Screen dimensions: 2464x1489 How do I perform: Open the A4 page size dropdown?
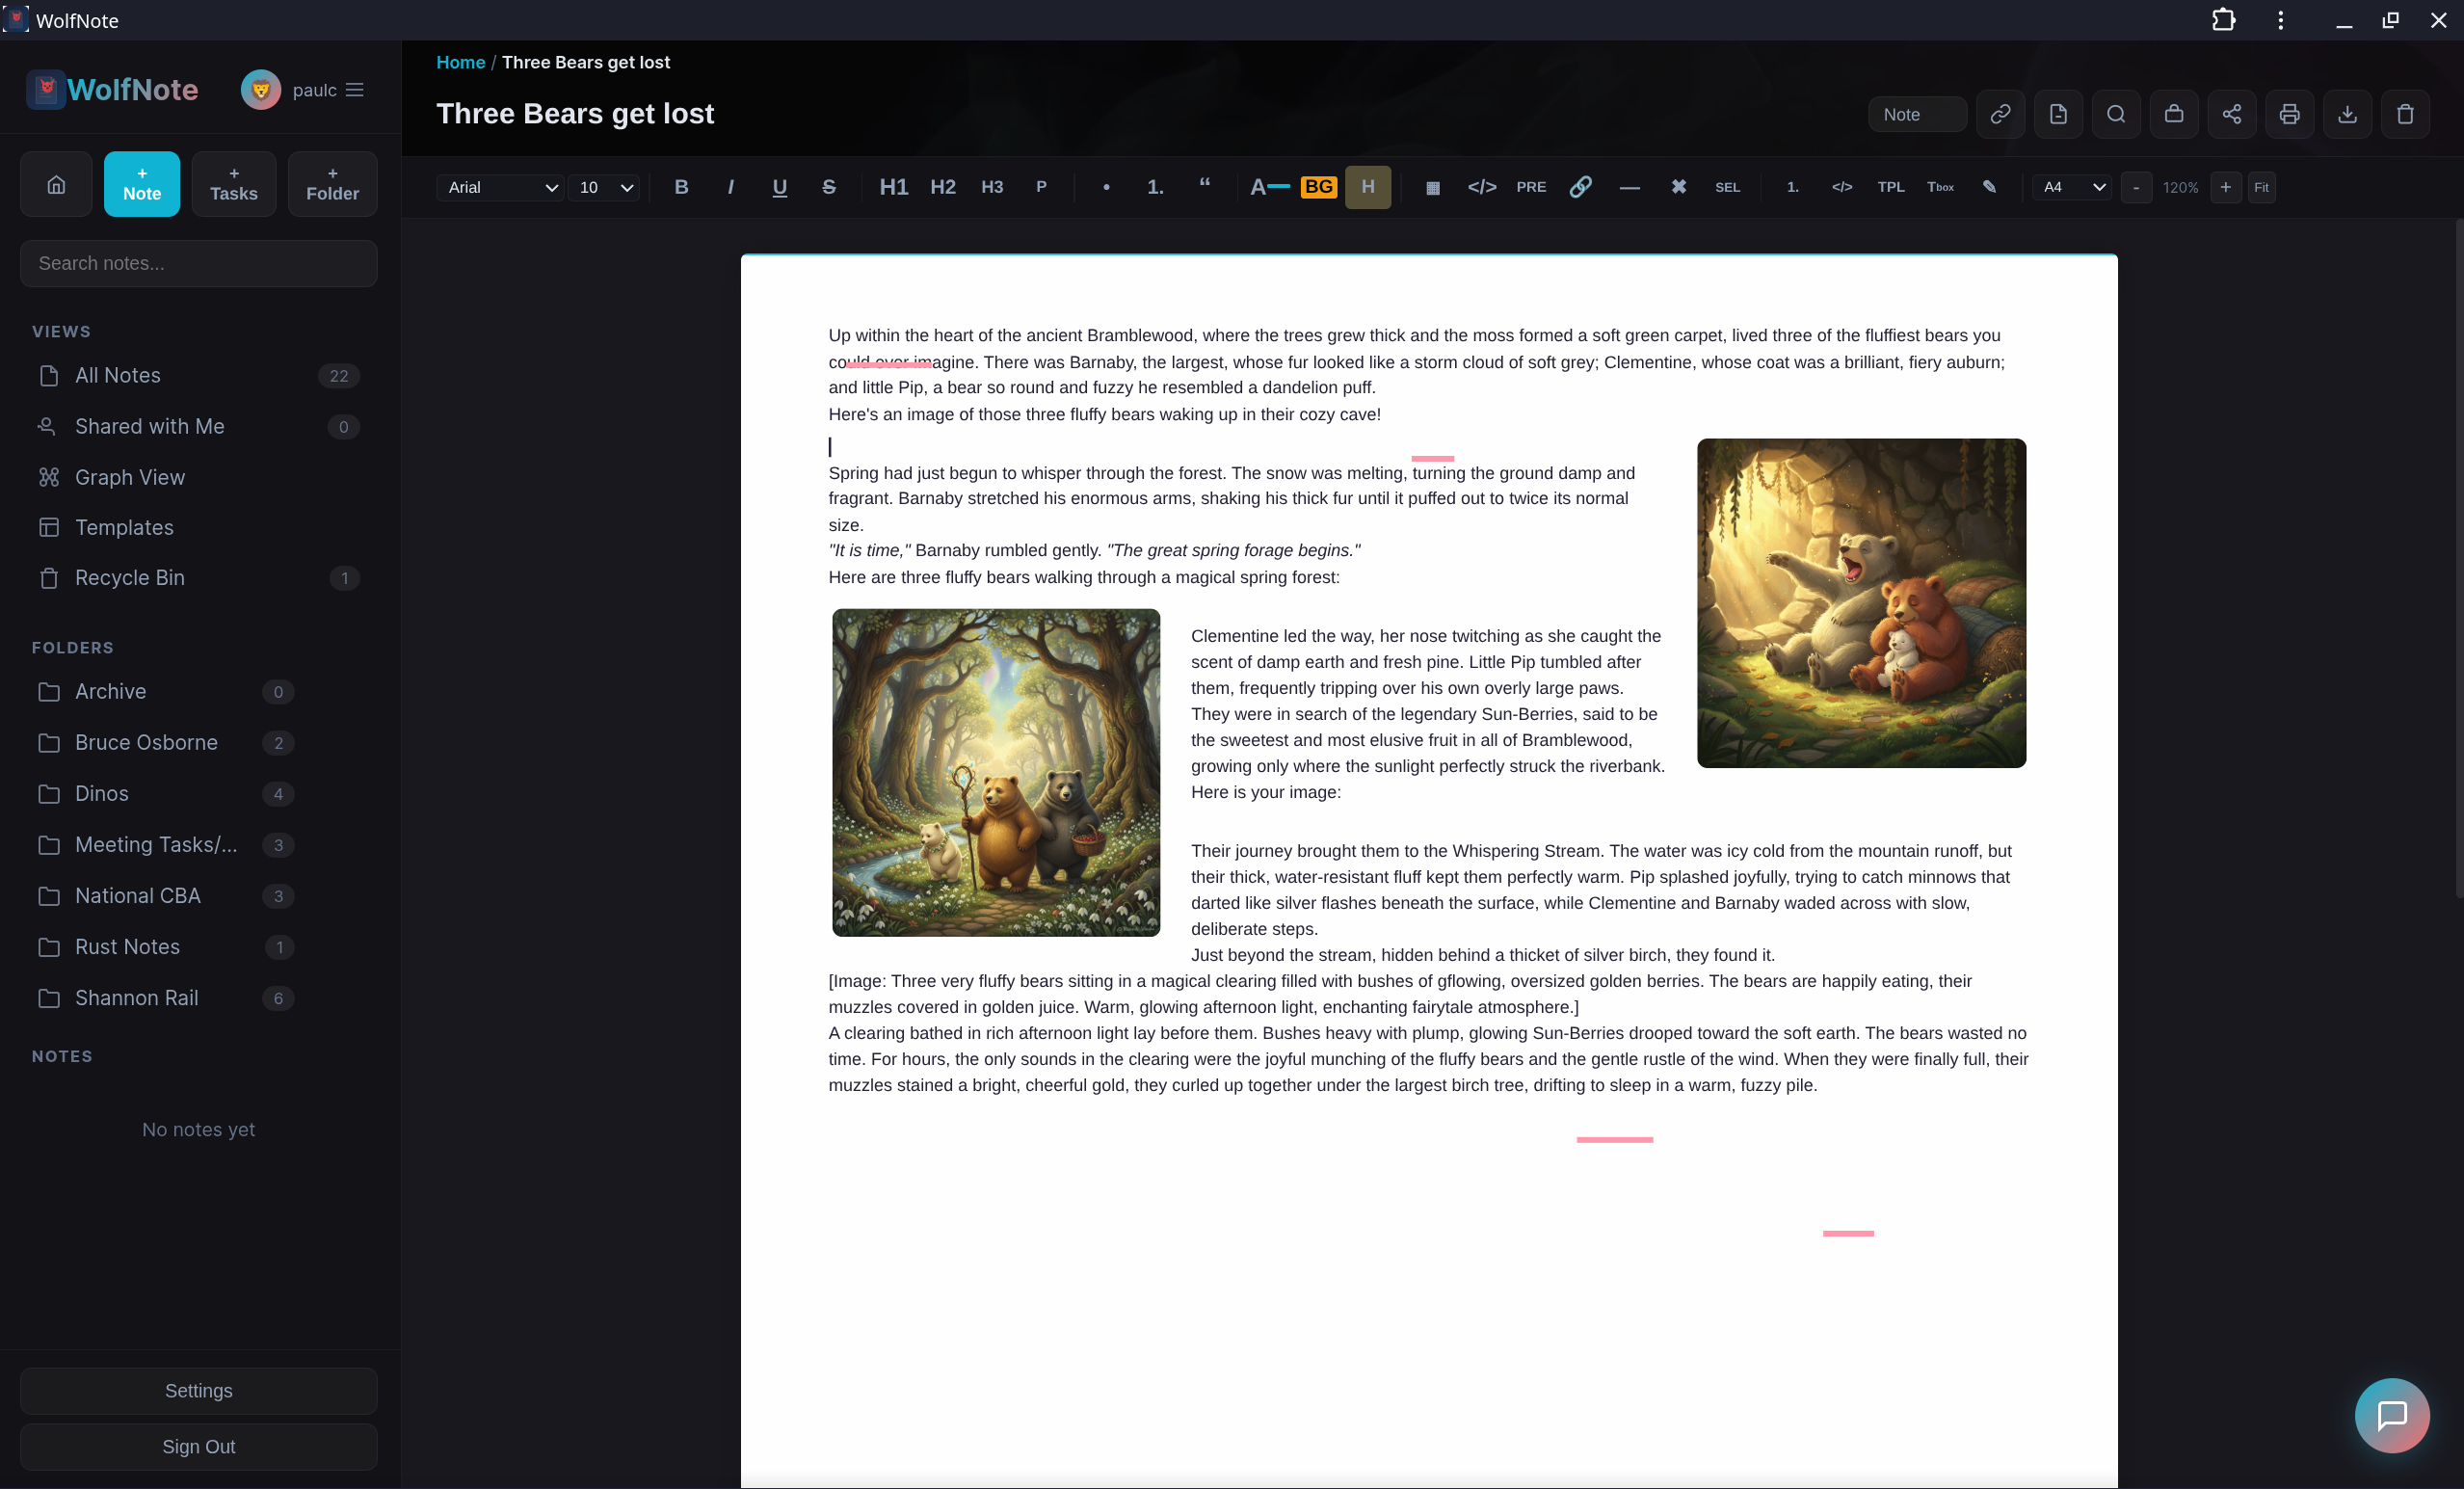pyautogui.click(x=2072, y=187)
